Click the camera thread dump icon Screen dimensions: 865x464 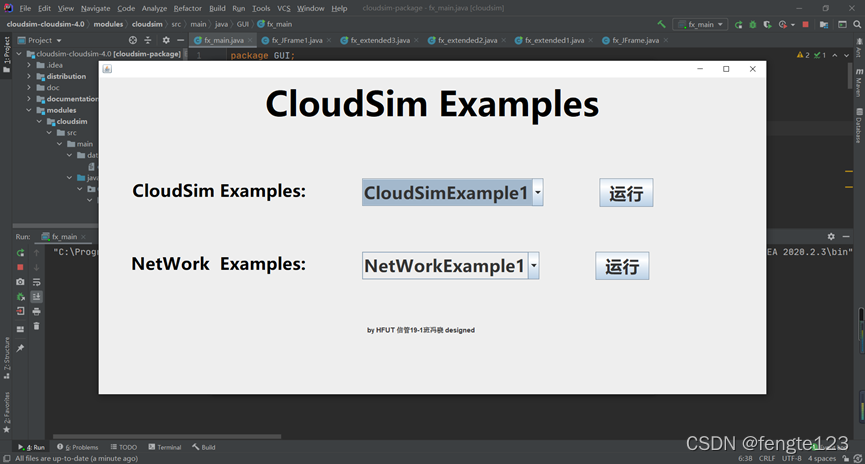tap(20, 282)
